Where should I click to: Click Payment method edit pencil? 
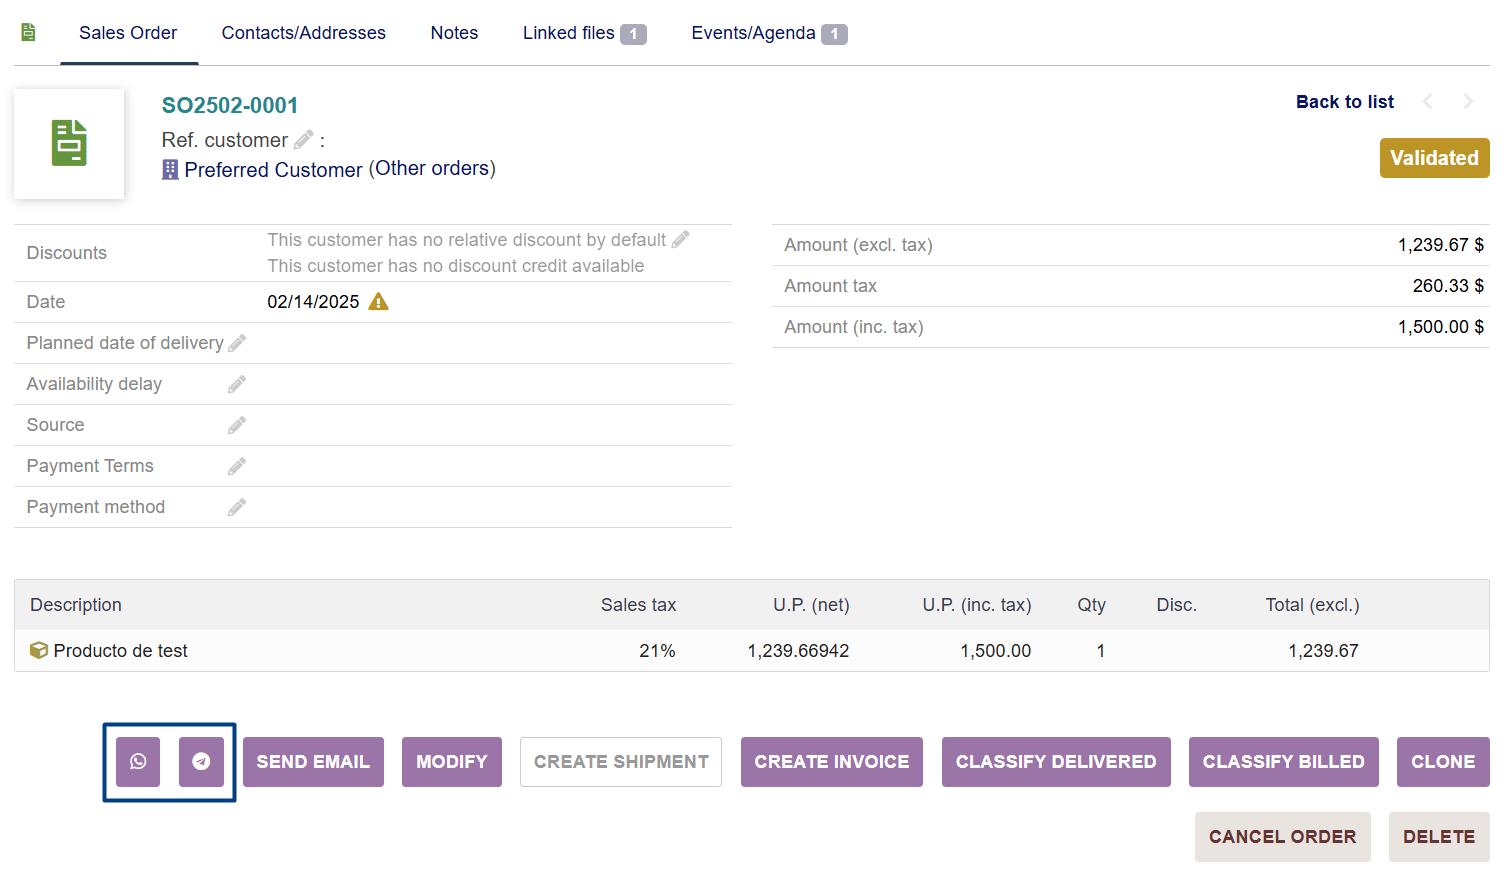point(237,507)
